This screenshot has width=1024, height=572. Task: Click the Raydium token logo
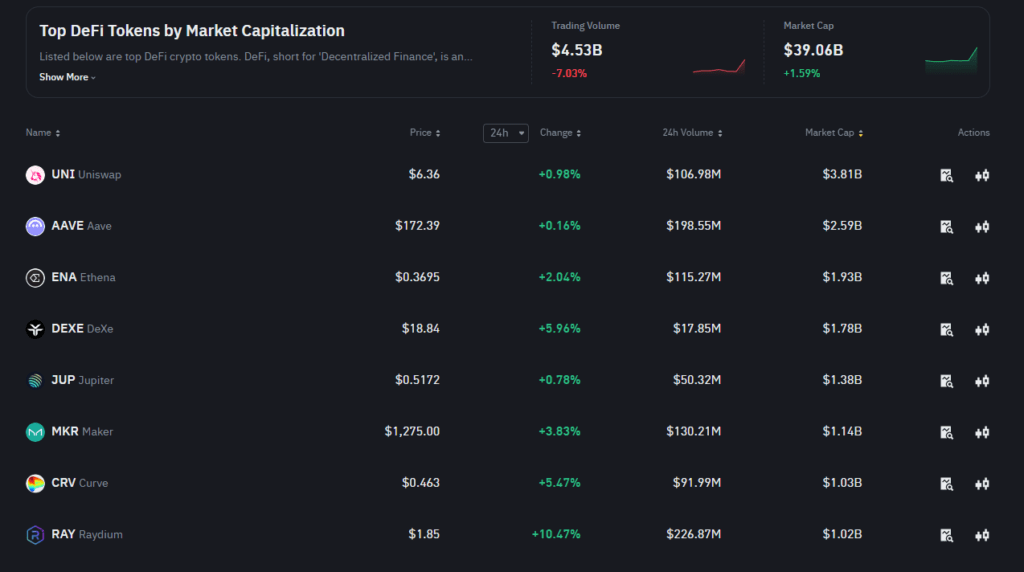(35, 535)
